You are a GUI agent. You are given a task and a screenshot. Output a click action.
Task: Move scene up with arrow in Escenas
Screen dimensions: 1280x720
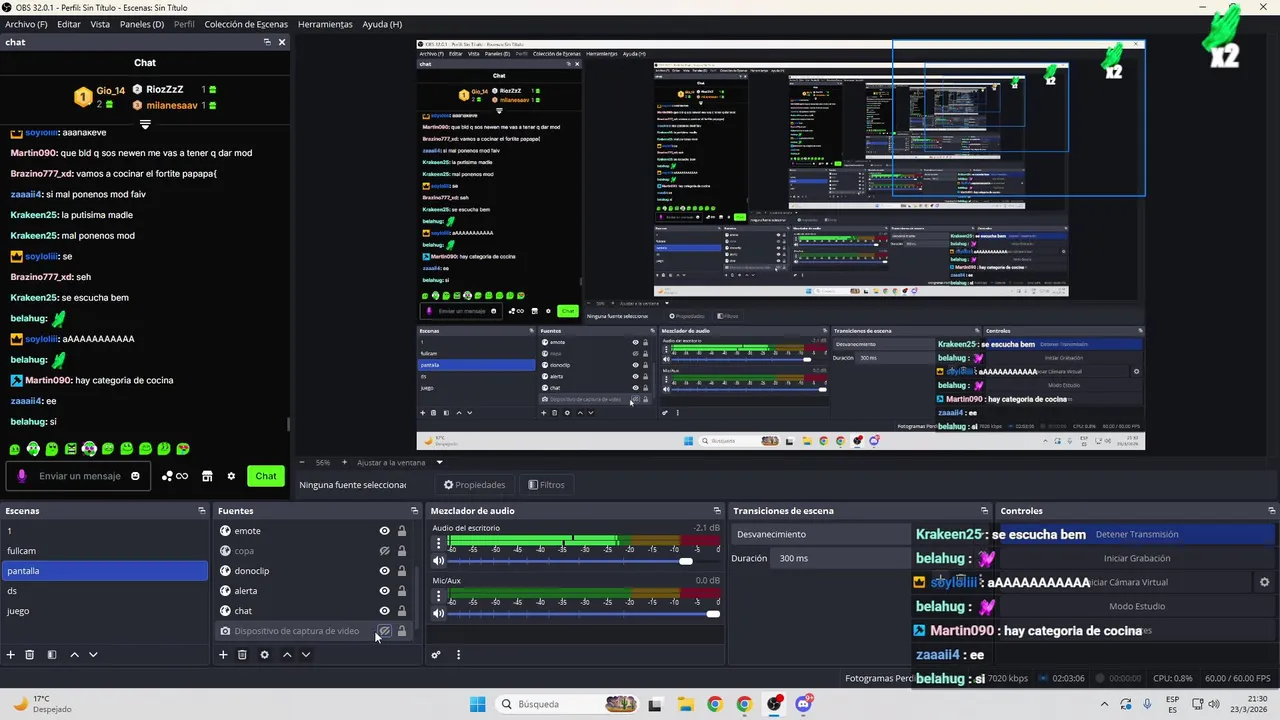[x=74, y=655]
